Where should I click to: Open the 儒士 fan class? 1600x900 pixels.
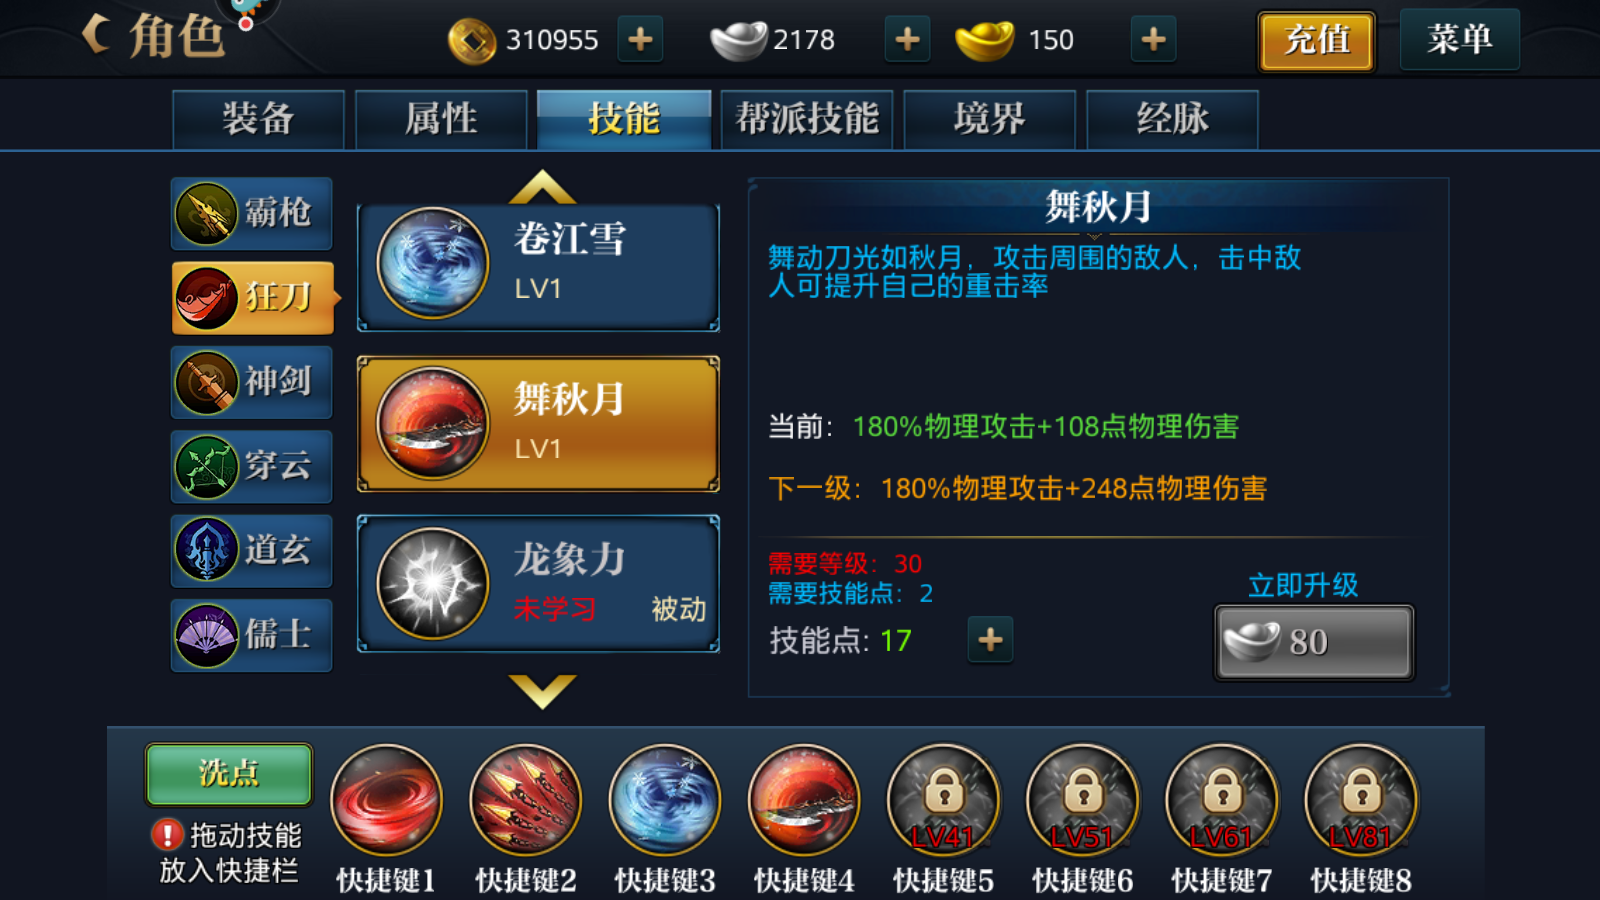[251, 635]
